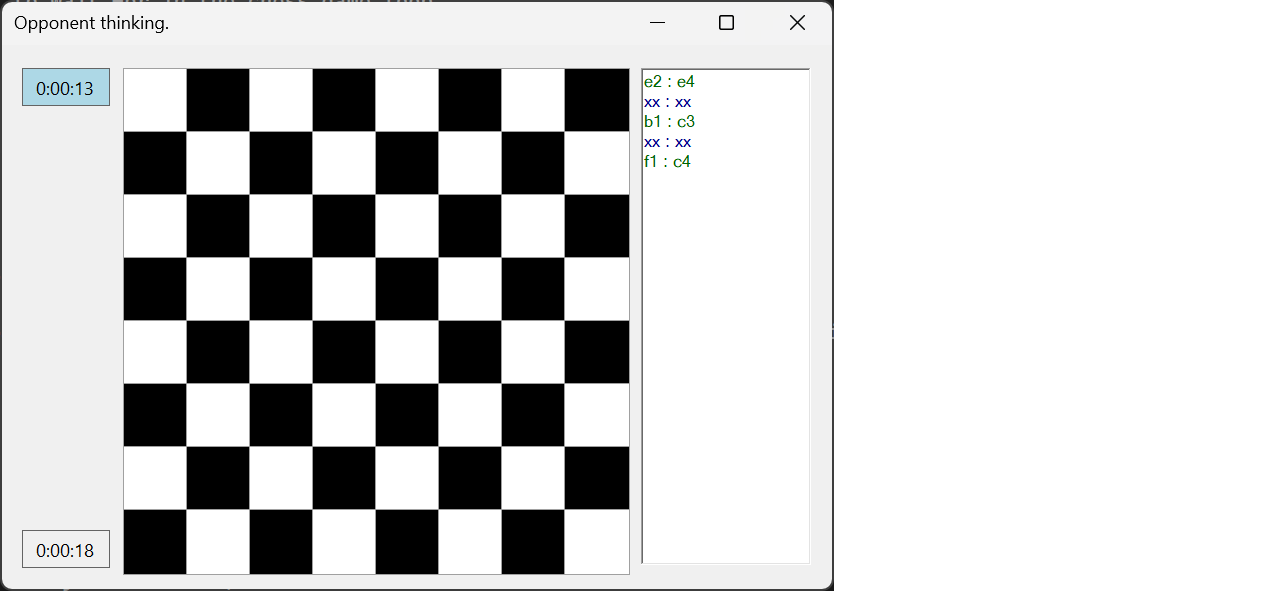Click the second square in the top row
The height and width of the screenshot is (591, 1261).
(x=218, y=98)
